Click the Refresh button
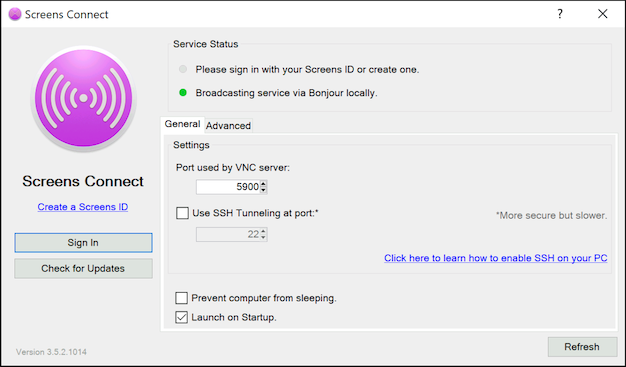The height and width of the screenshot is (367, 626). (x=582, y=347)
